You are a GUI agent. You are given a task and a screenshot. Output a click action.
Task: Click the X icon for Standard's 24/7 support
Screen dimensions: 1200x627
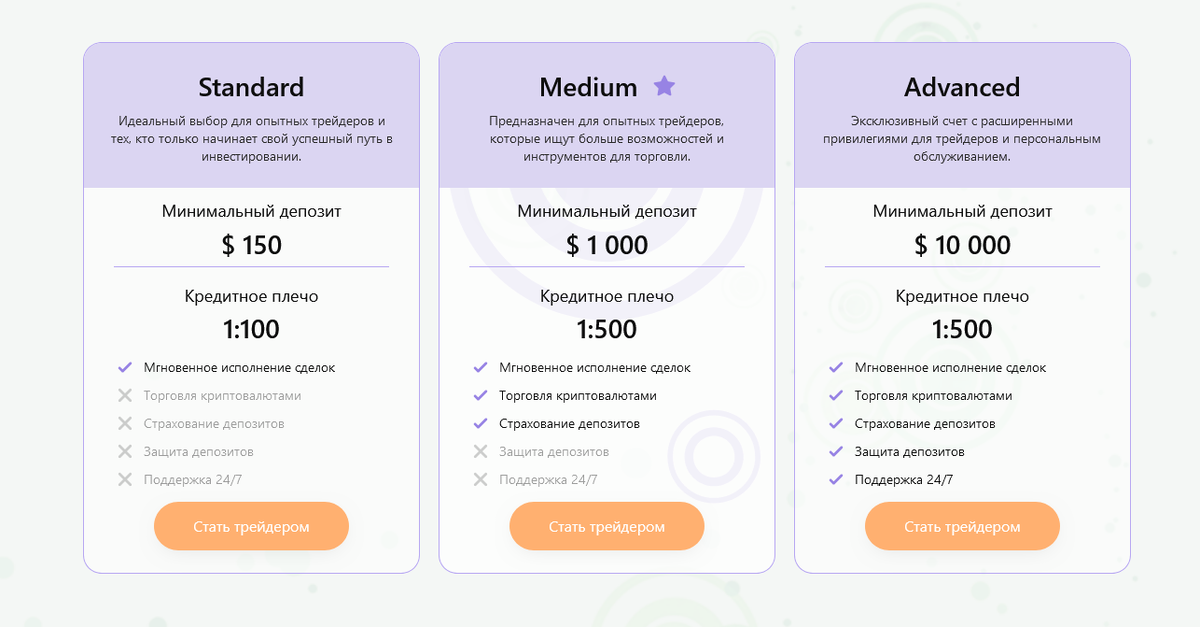point(125,479)
